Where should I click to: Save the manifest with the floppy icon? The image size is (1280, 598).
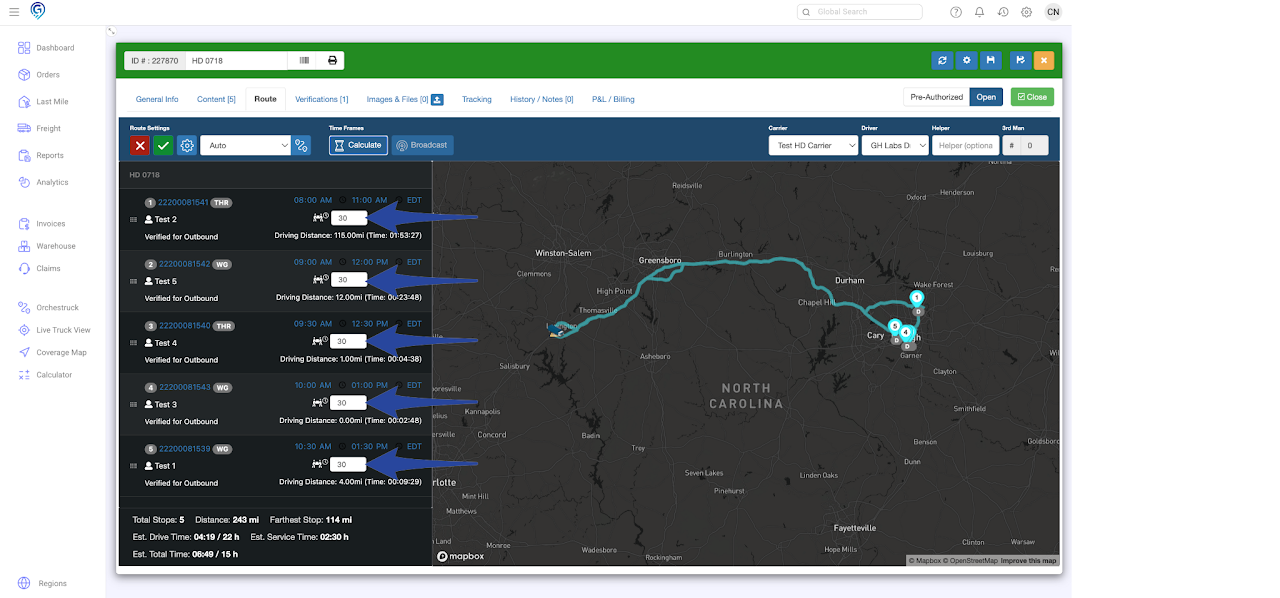click(990, 60)
